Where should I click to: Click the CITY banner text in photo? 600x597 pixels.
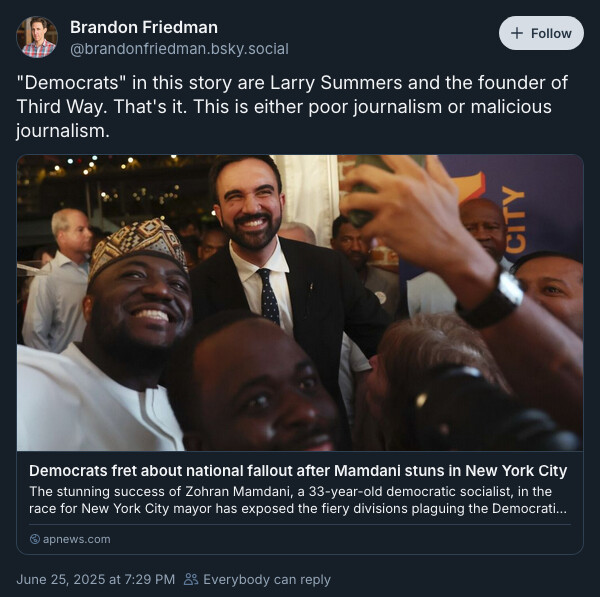[513, 220]
